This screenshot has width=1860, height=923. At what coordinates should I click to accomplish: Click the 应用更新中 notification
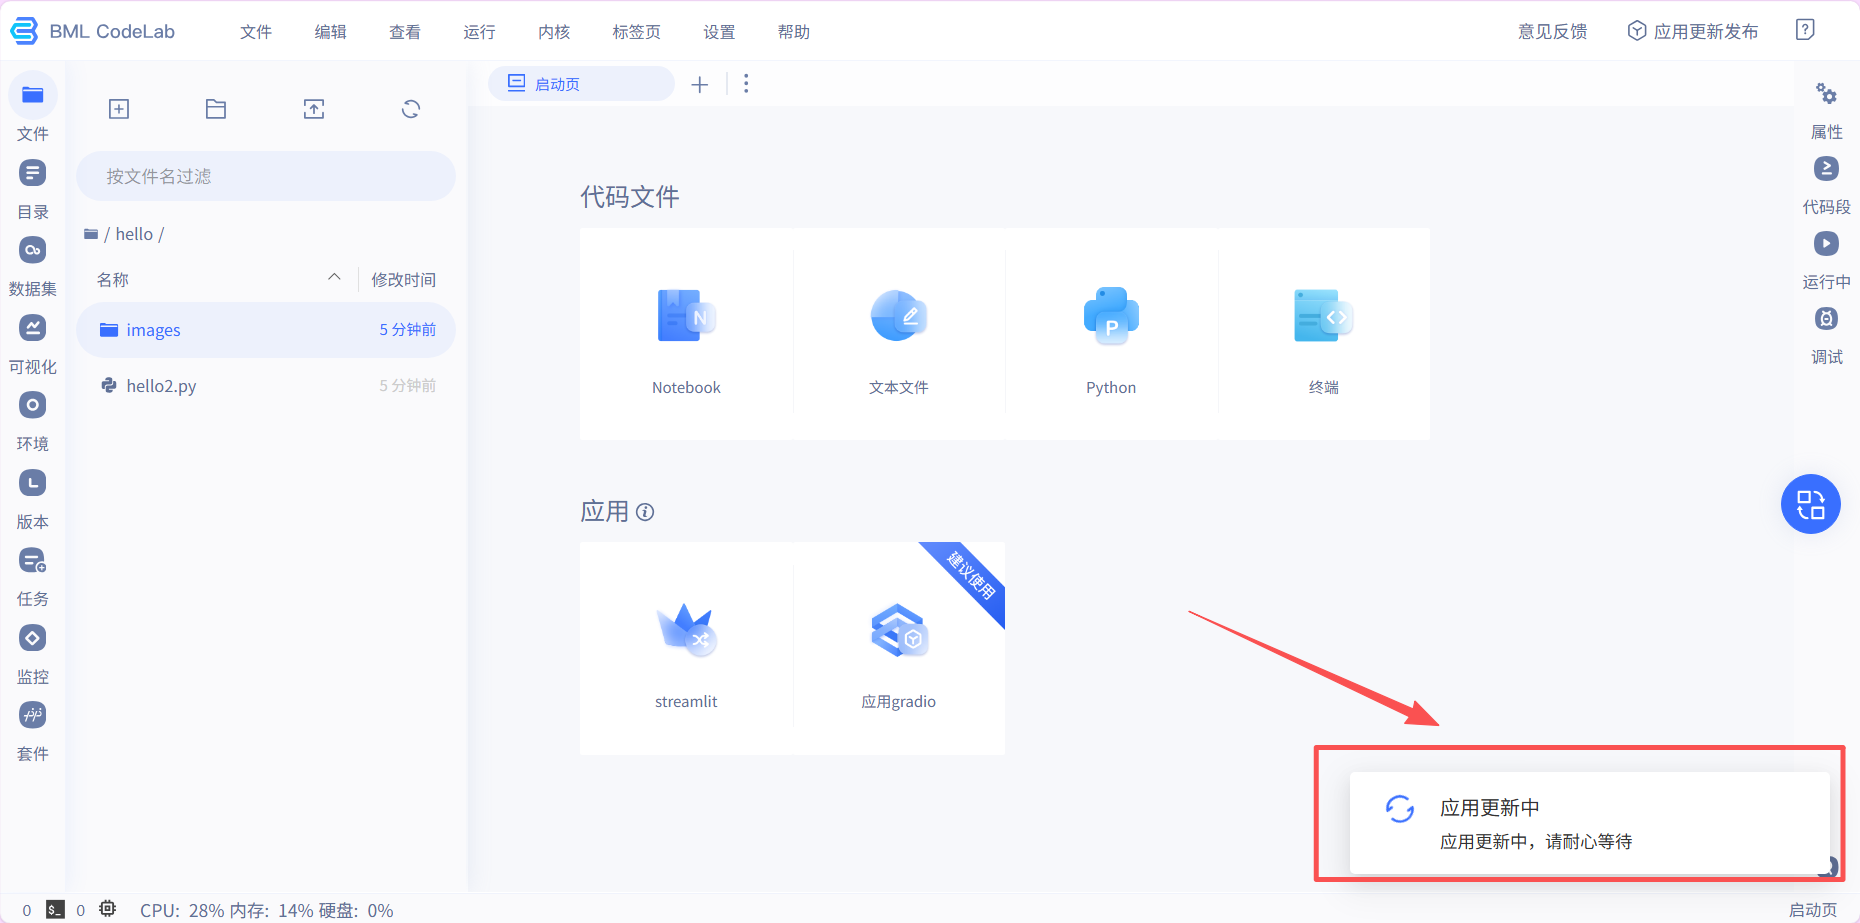click(1590, 822)
